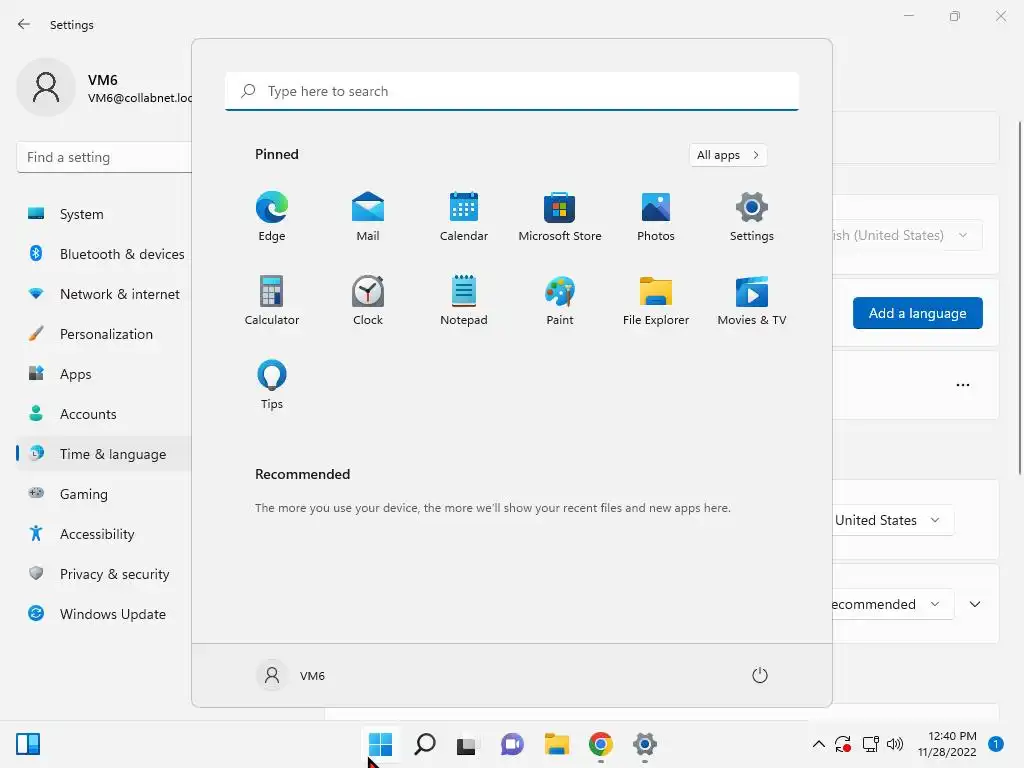Expand Windows display language dropdown

coord(907,235)
